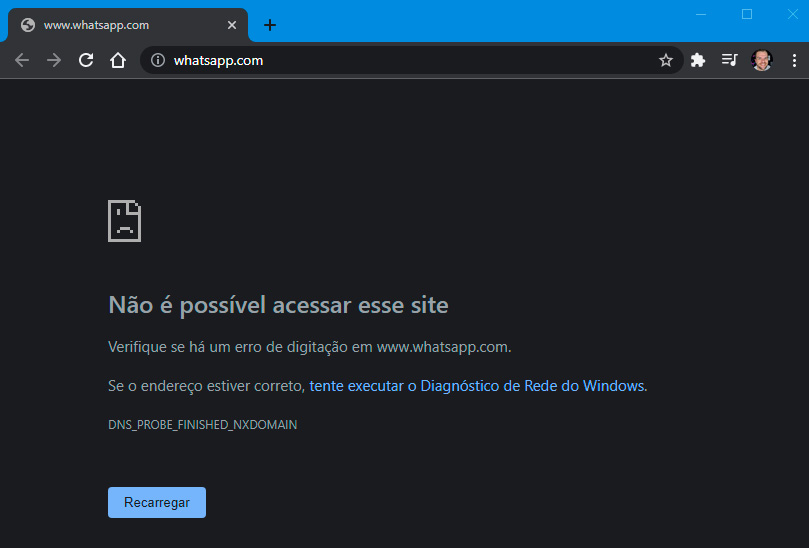Viewport: 809px width, 548px height.
Task: Click the globe favicon on the tab
Action: point(28,25)
